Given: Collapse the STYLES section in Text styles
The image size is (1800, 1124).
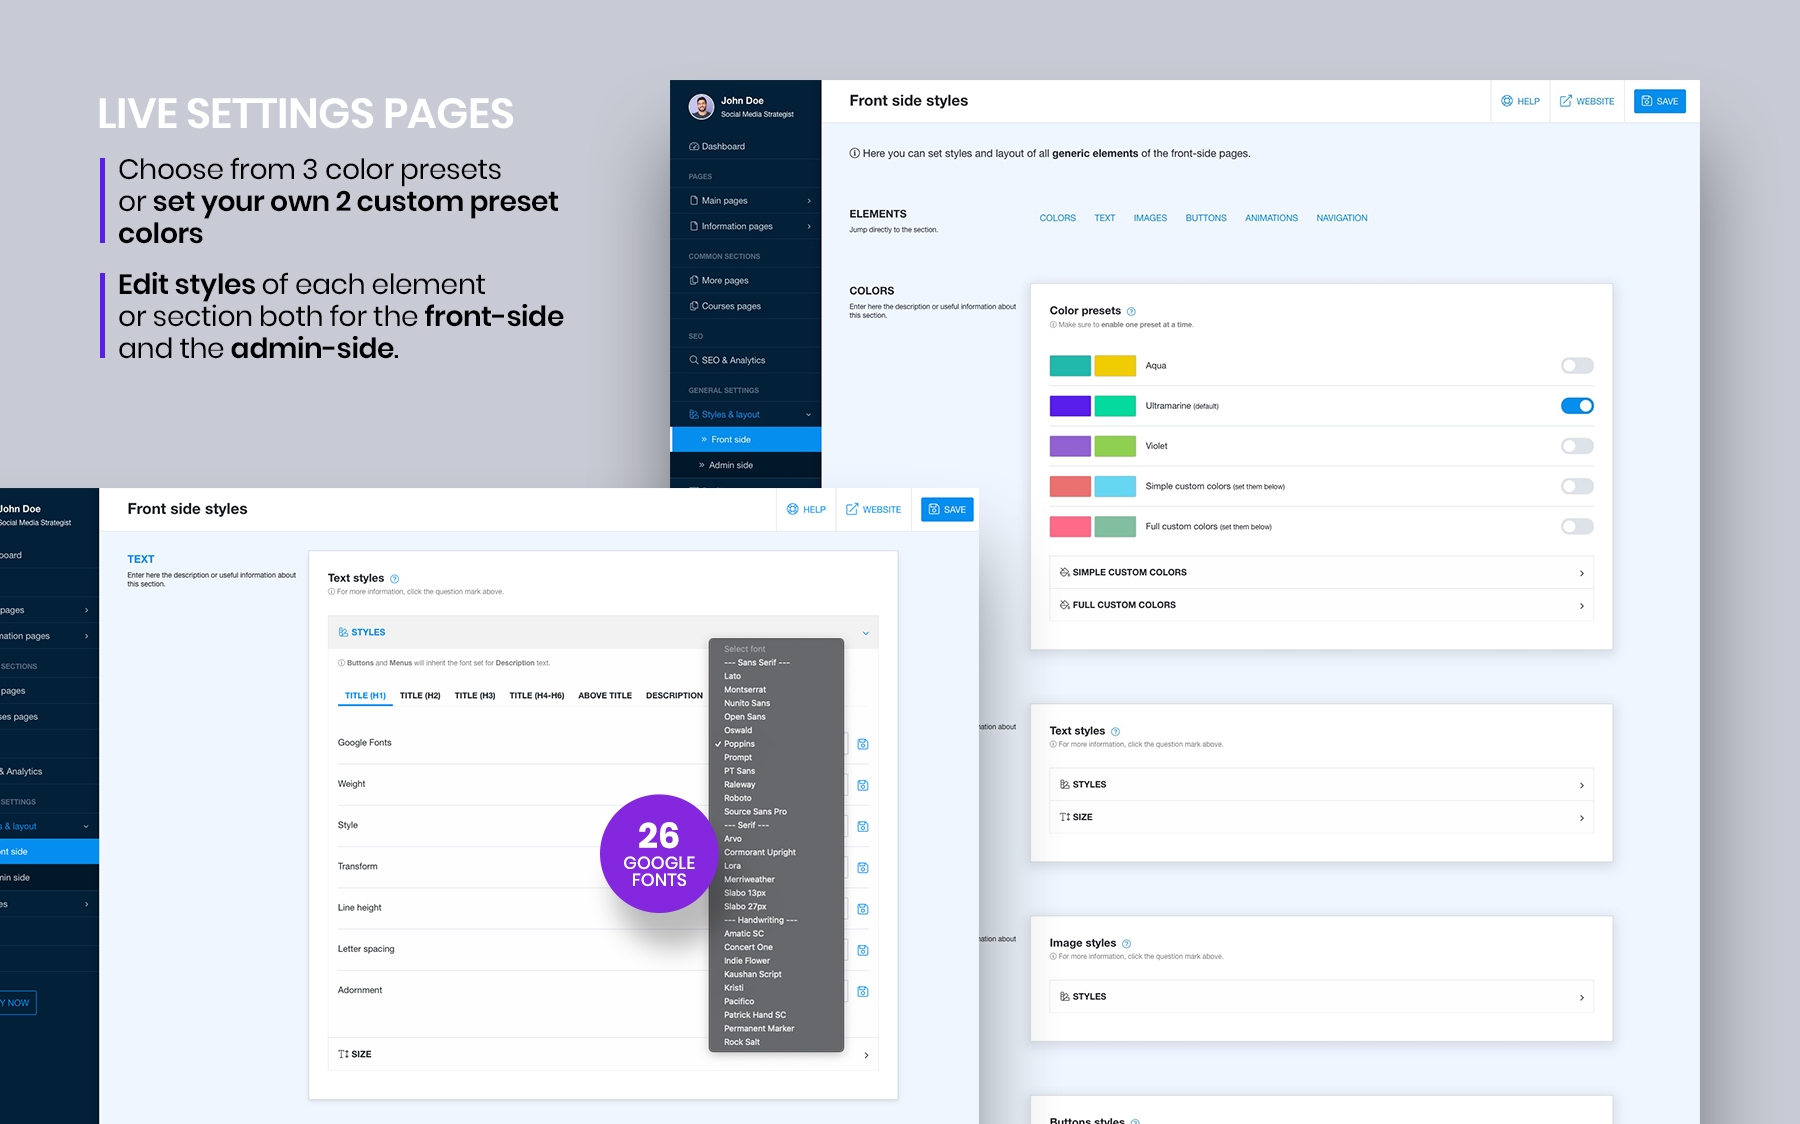Looking at the screenshot, I should [x=866, y=632].
